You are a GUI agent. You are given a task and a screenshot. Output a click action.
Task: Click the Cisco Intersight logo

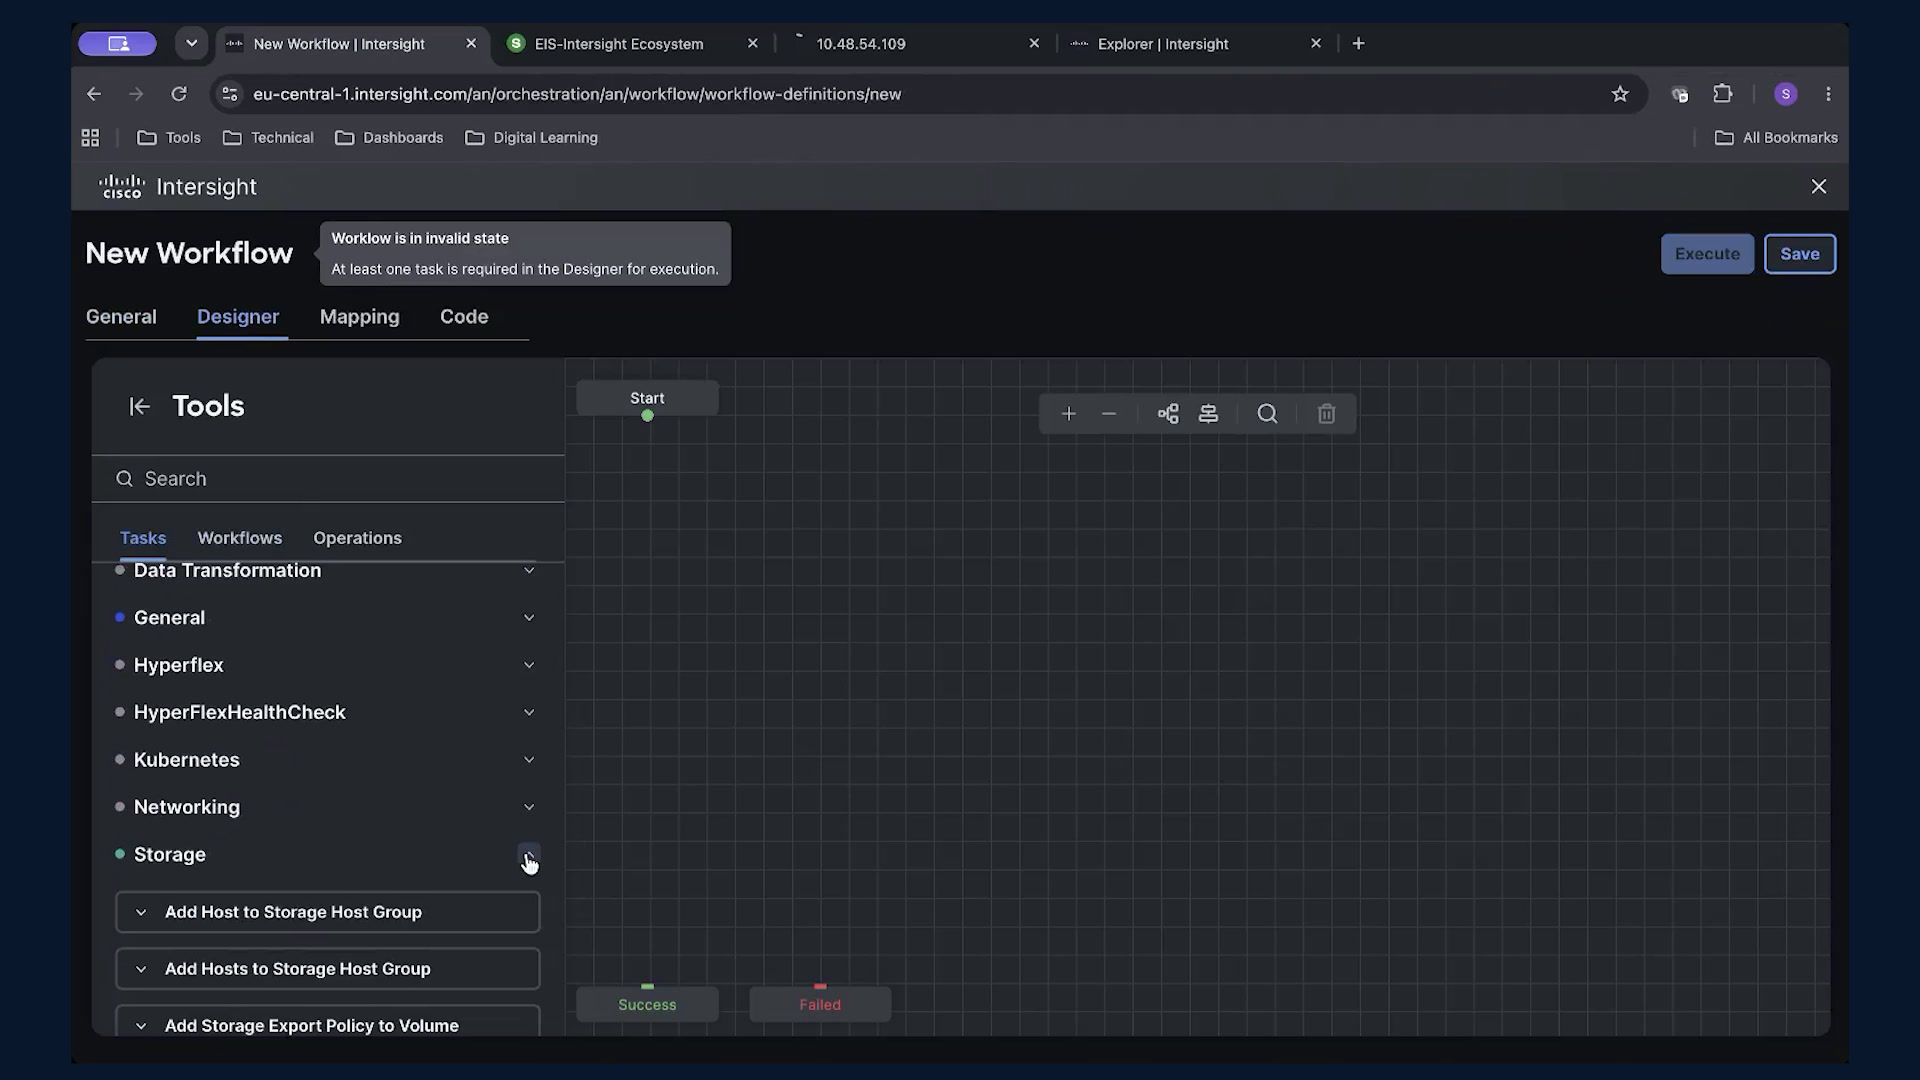pyautogui.click(x=178, y=187)
